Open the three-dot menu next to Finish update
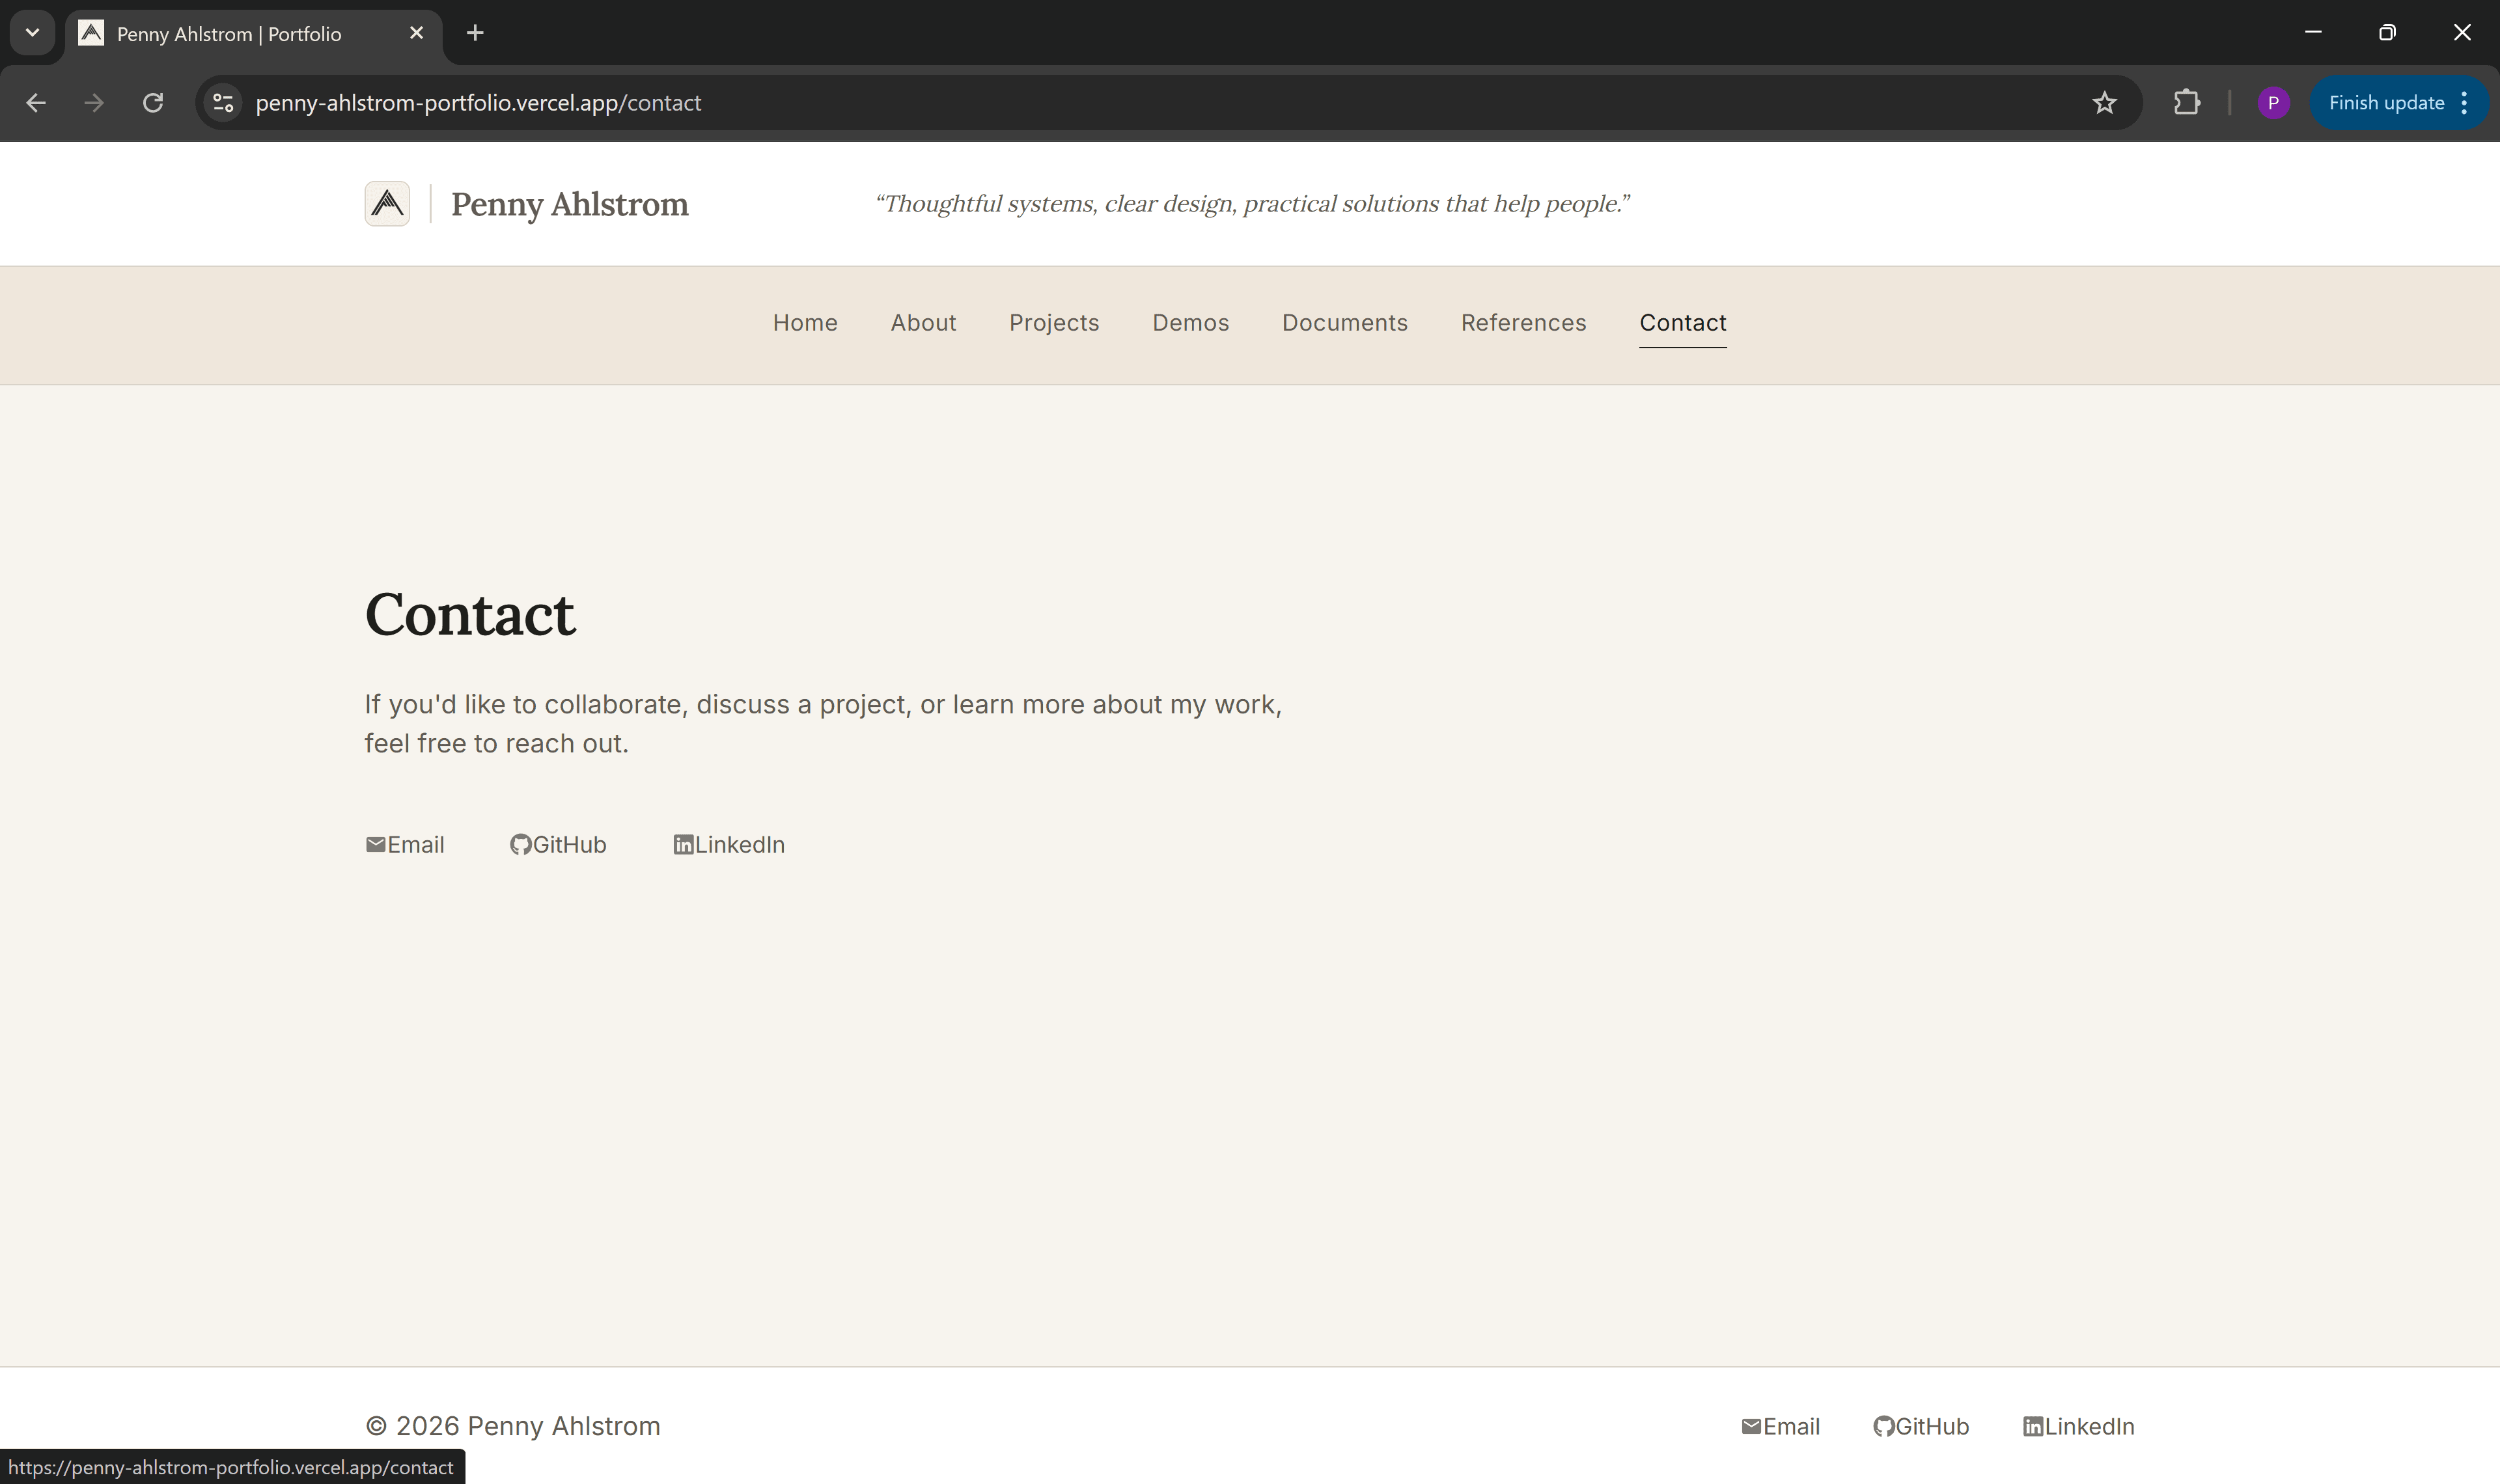Viewport: 2500px width, 1484px height. coord(2464,102)
